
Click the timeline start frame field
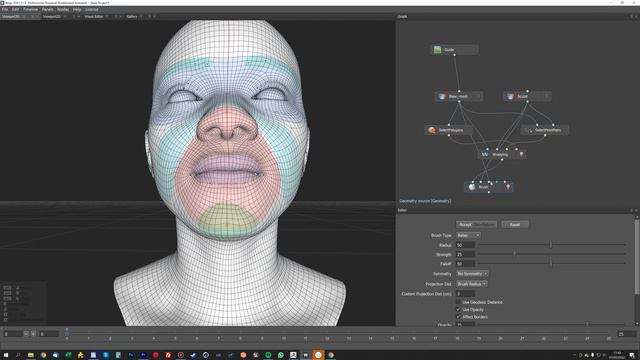12,334
